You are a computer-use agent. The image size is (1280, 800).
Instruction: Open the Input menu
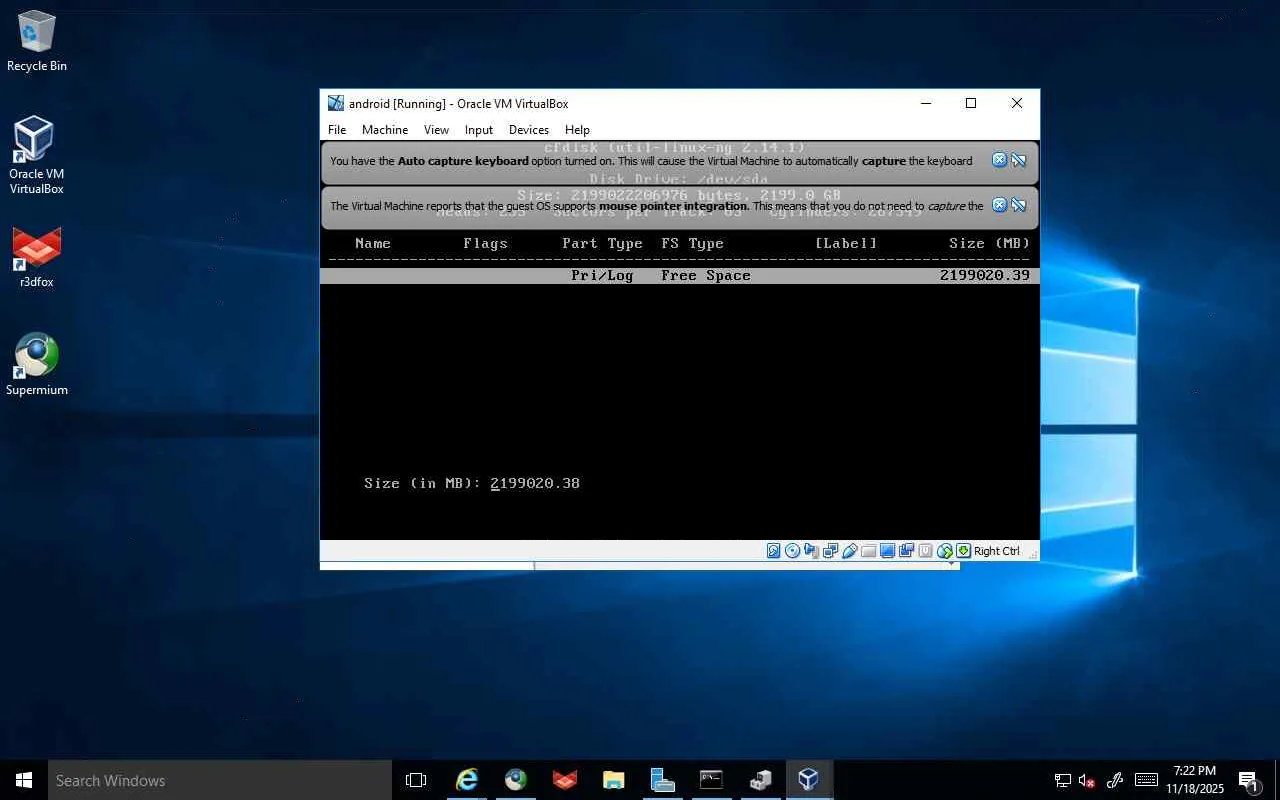[479, 130]
